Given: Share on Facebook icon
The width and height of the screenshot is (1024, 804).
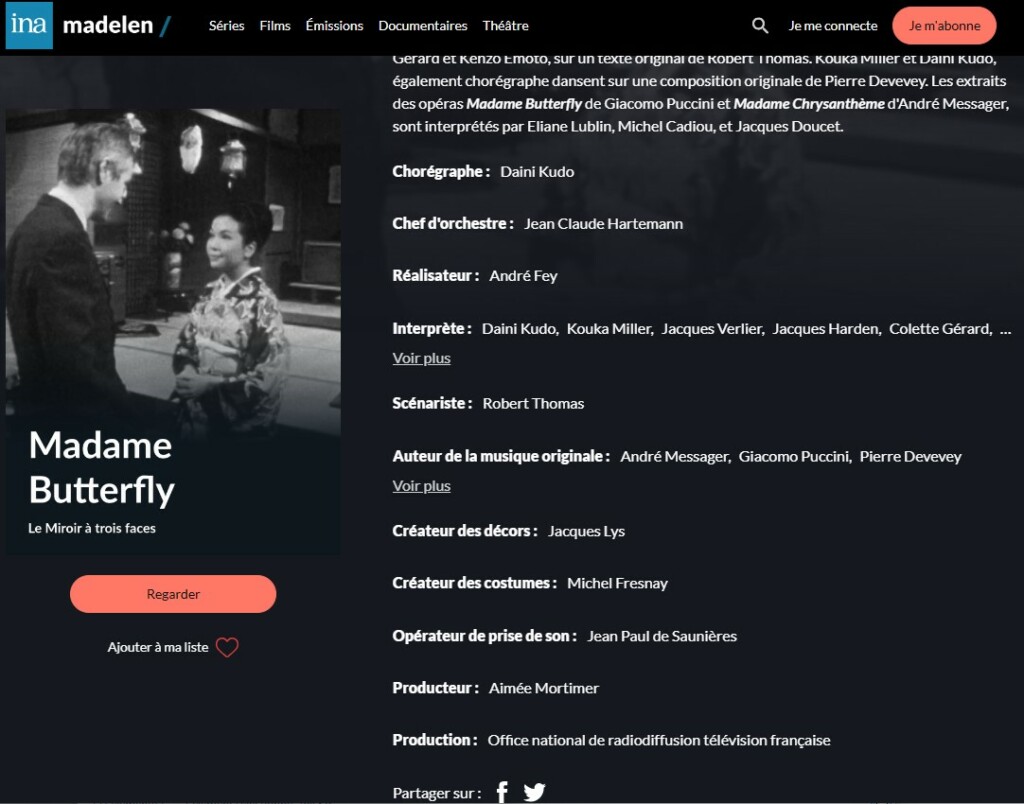Looking at the screenshot, I should (502, 792).
